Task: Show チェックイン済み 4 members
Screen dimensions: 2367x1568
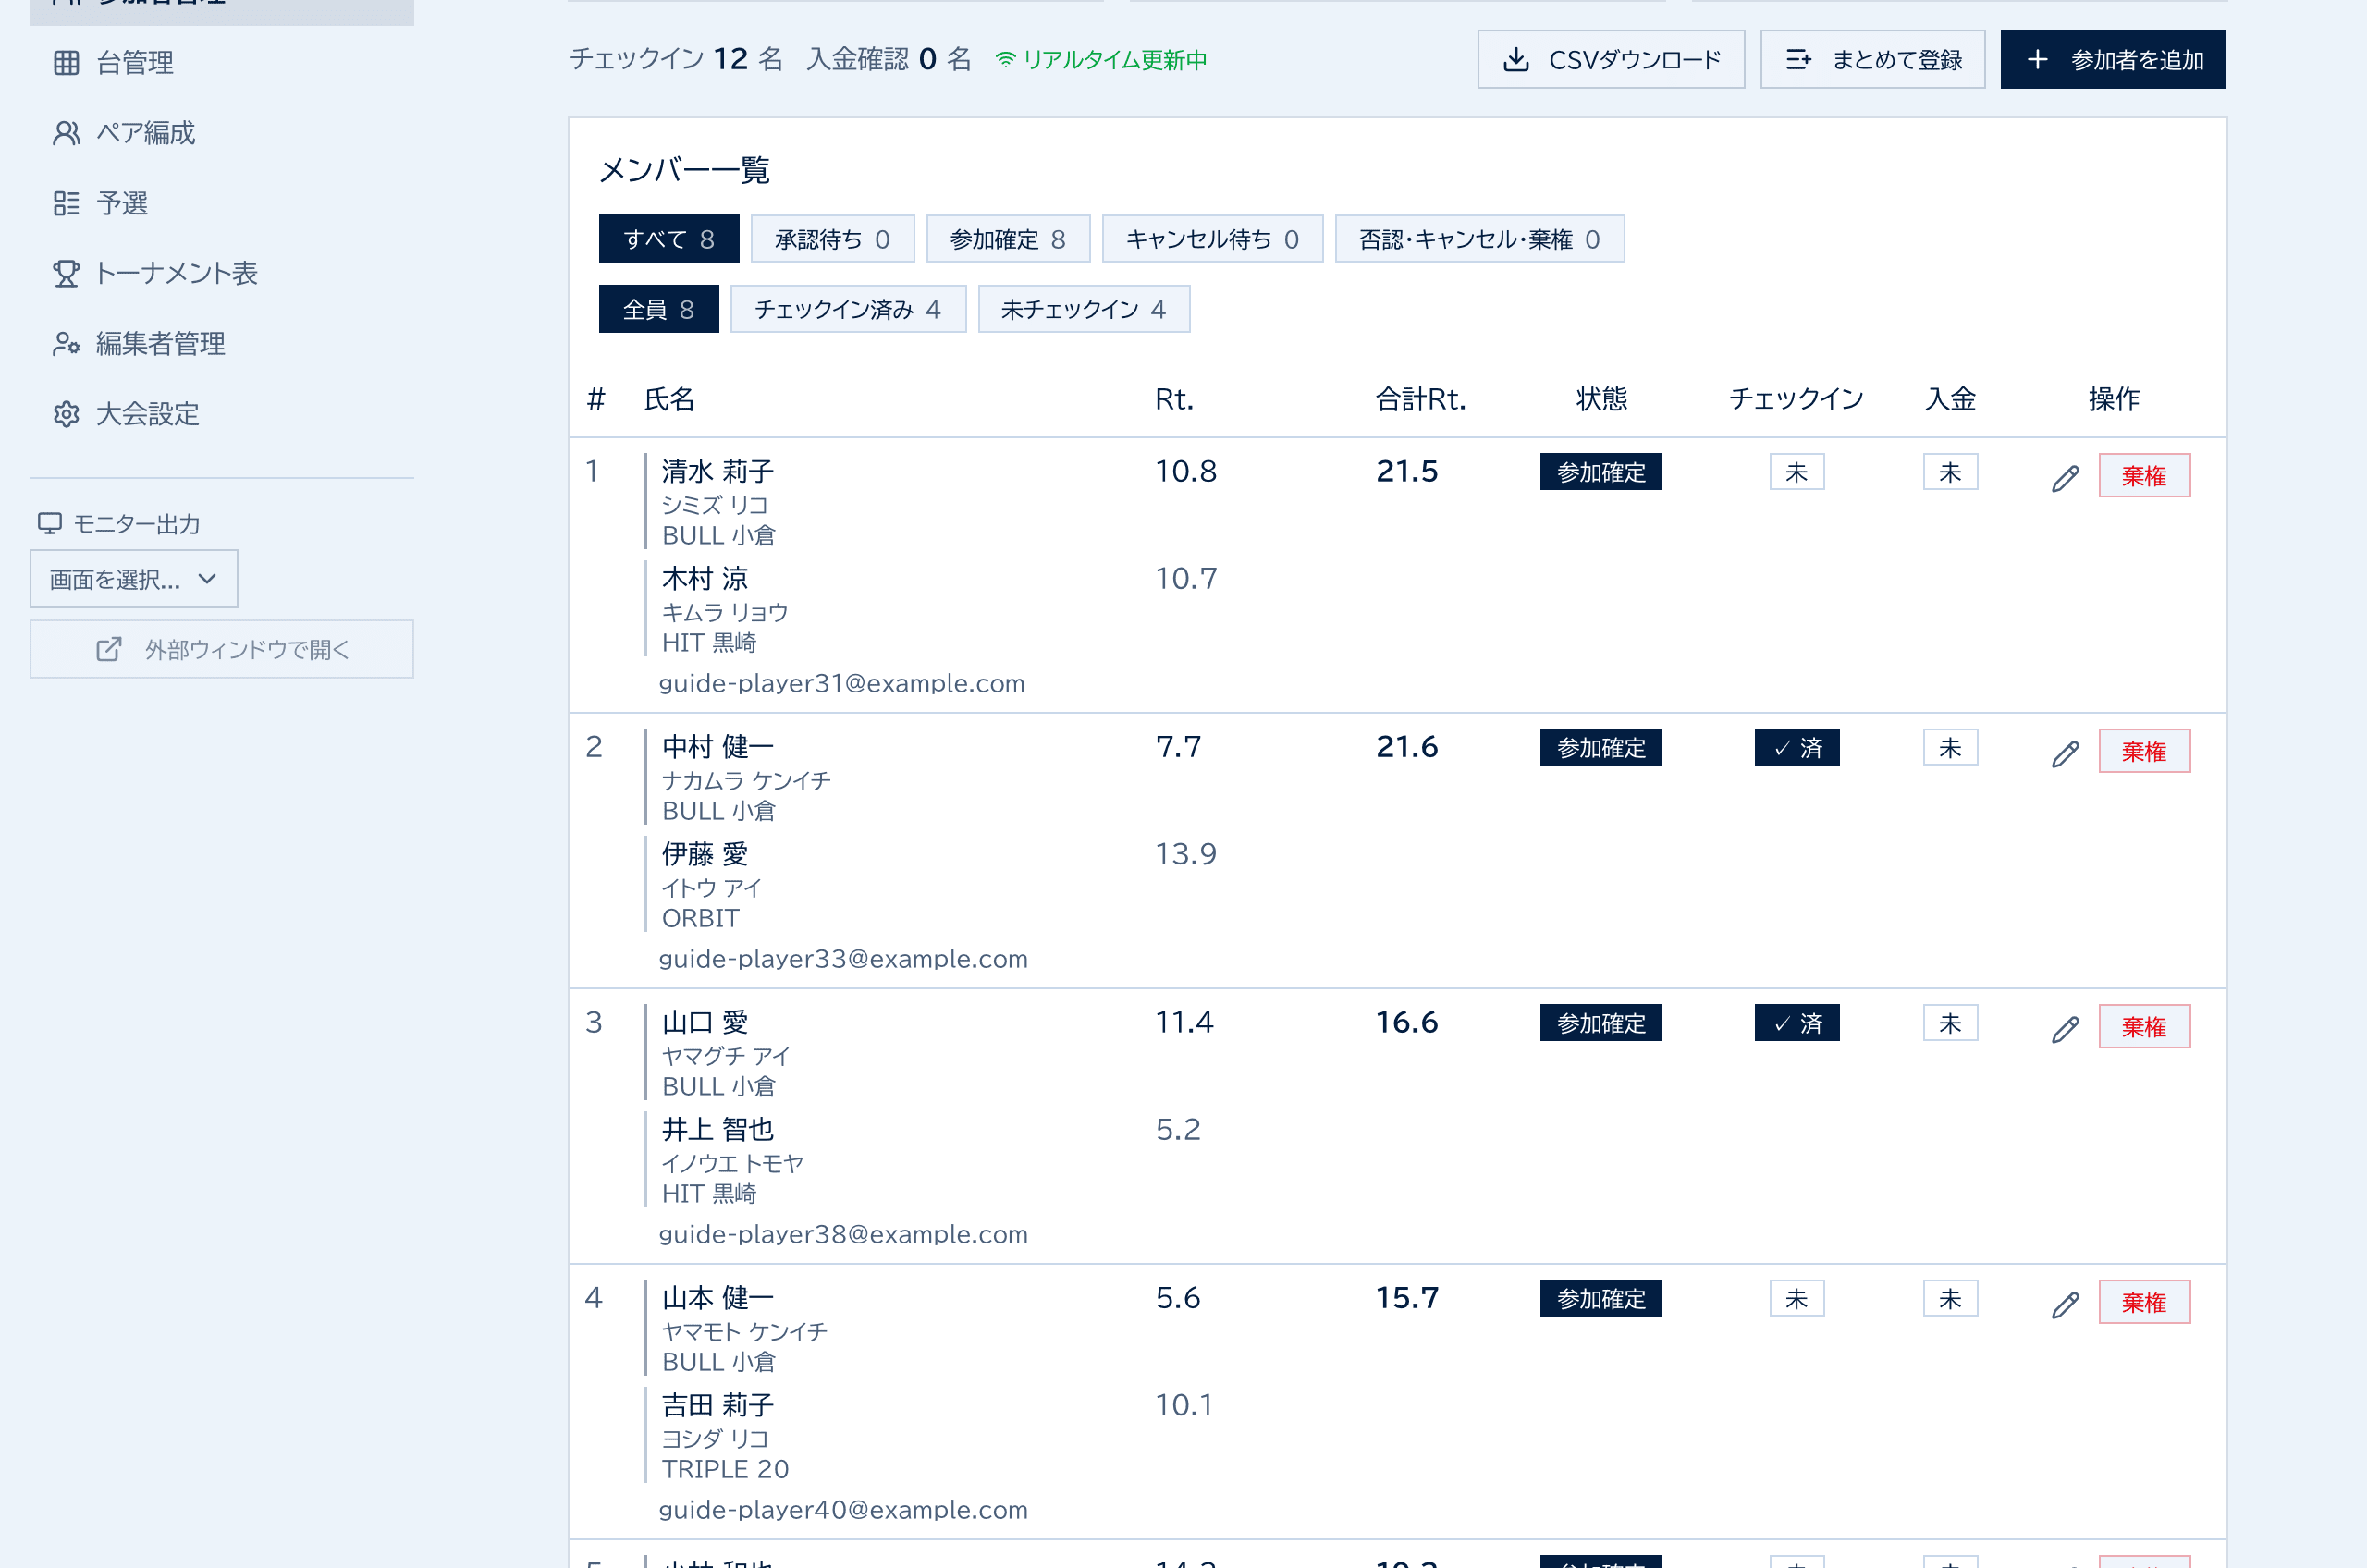Action: click(x=848, y=309)
